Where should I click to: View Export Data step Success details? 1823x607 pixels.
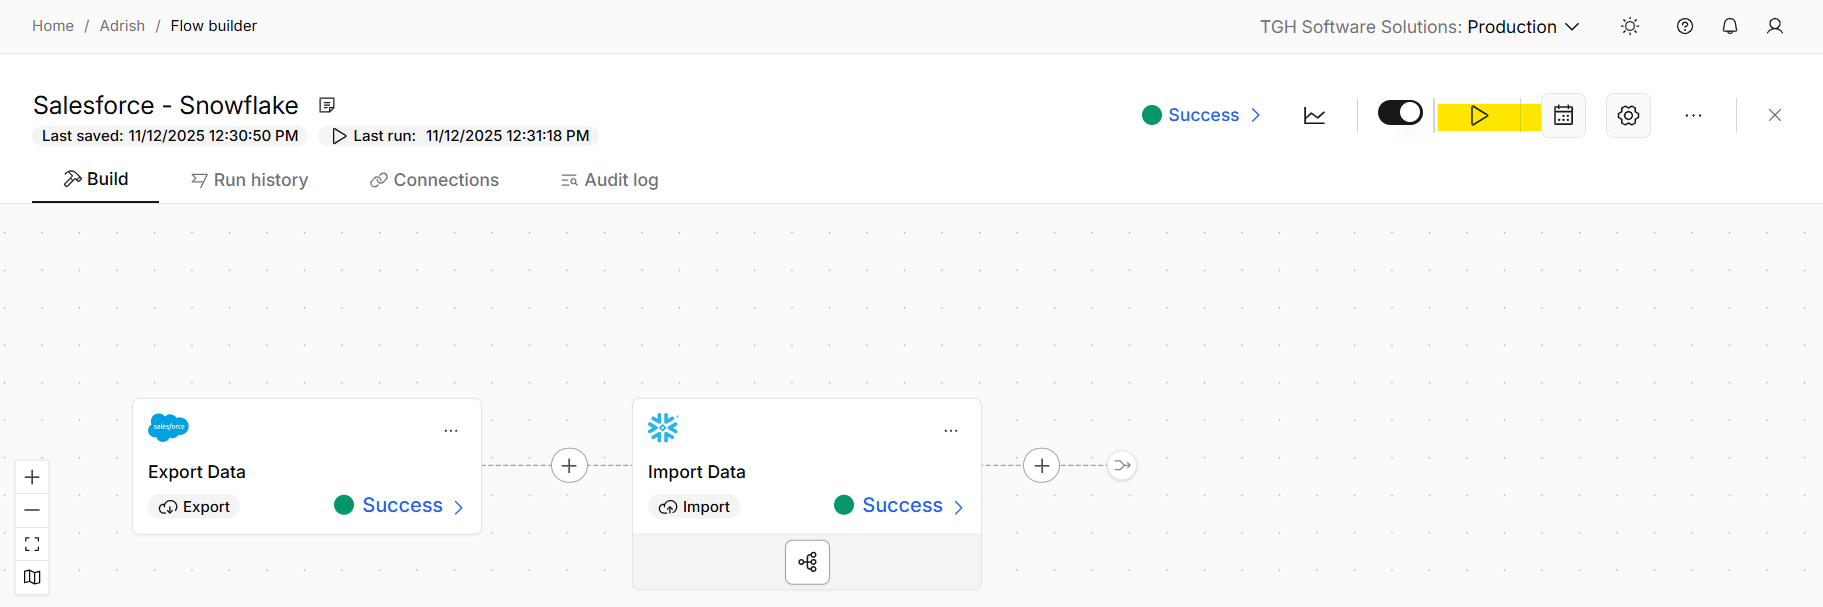(399, 505)
